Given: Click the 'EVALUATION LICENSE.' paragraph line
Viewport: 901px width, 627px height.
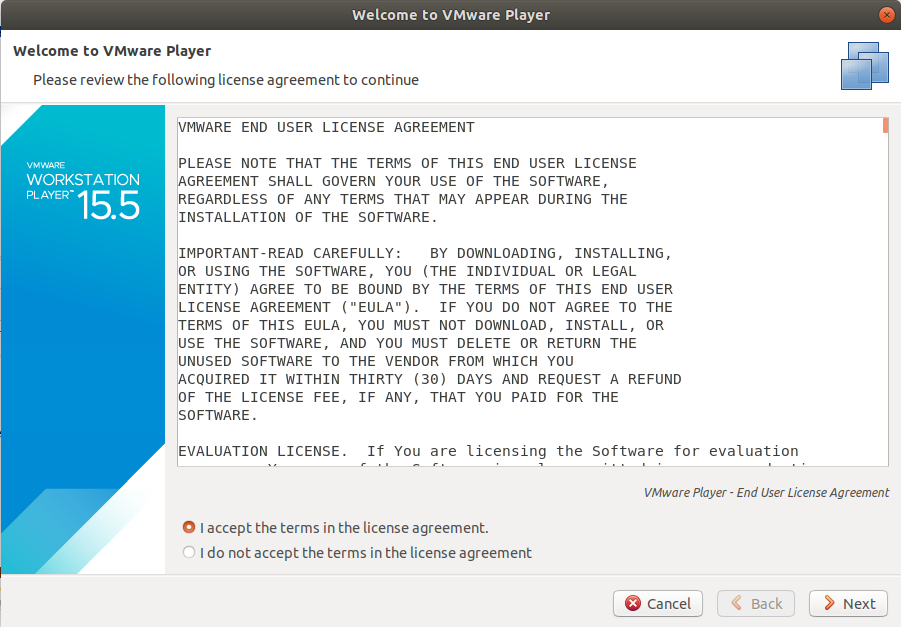Looking at the screenshot, I should point(488,451).
